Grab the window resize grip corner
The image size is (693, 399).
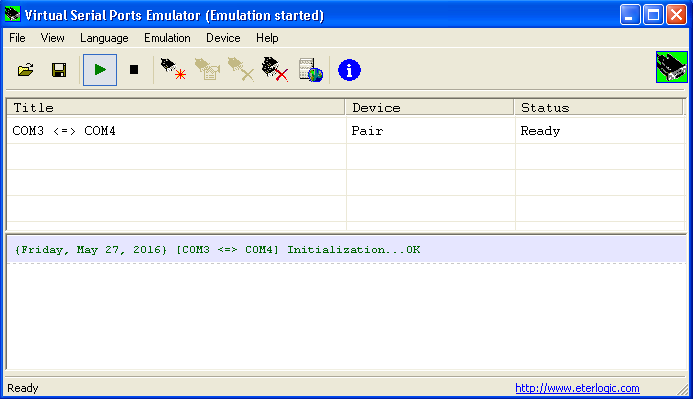(683, 389)
